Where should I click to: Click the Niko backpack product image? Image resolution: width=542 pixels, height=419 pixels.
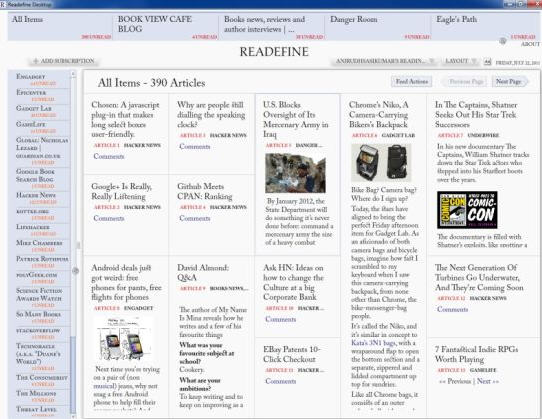coord(381,163)
